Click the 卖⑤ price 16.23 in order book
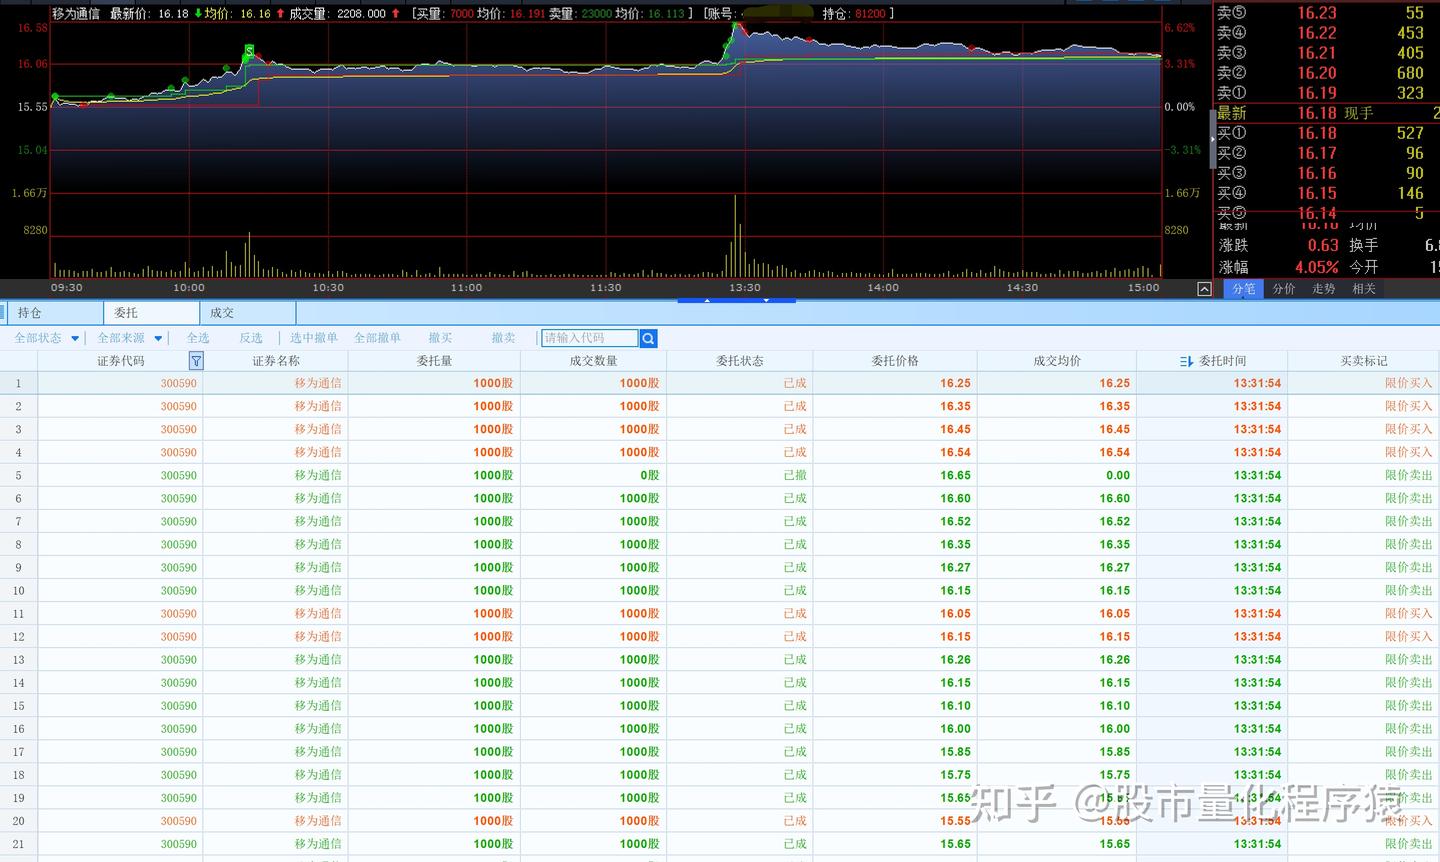The width and height of the screenshot is (1440, 862). tap(1317, 13)
